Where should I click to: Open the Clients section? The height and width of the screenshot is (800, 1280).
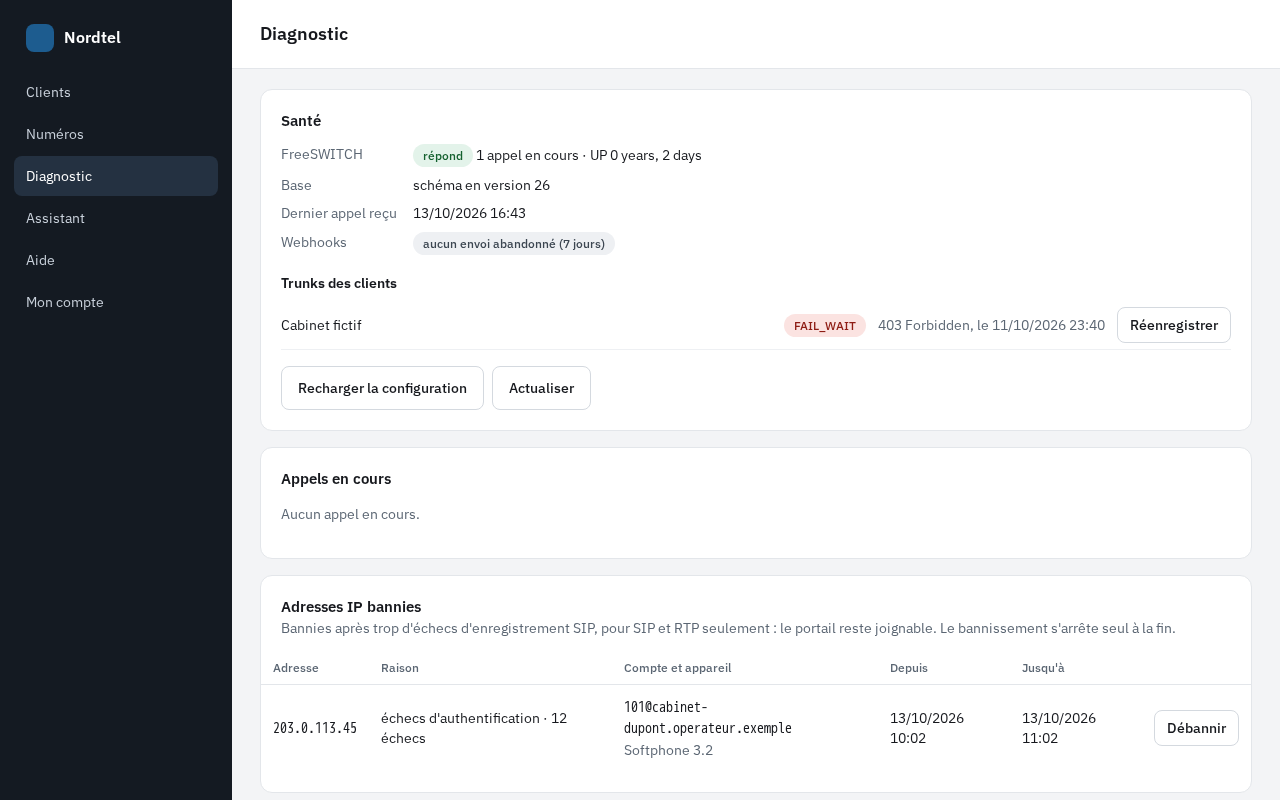[x=116, y=92]
